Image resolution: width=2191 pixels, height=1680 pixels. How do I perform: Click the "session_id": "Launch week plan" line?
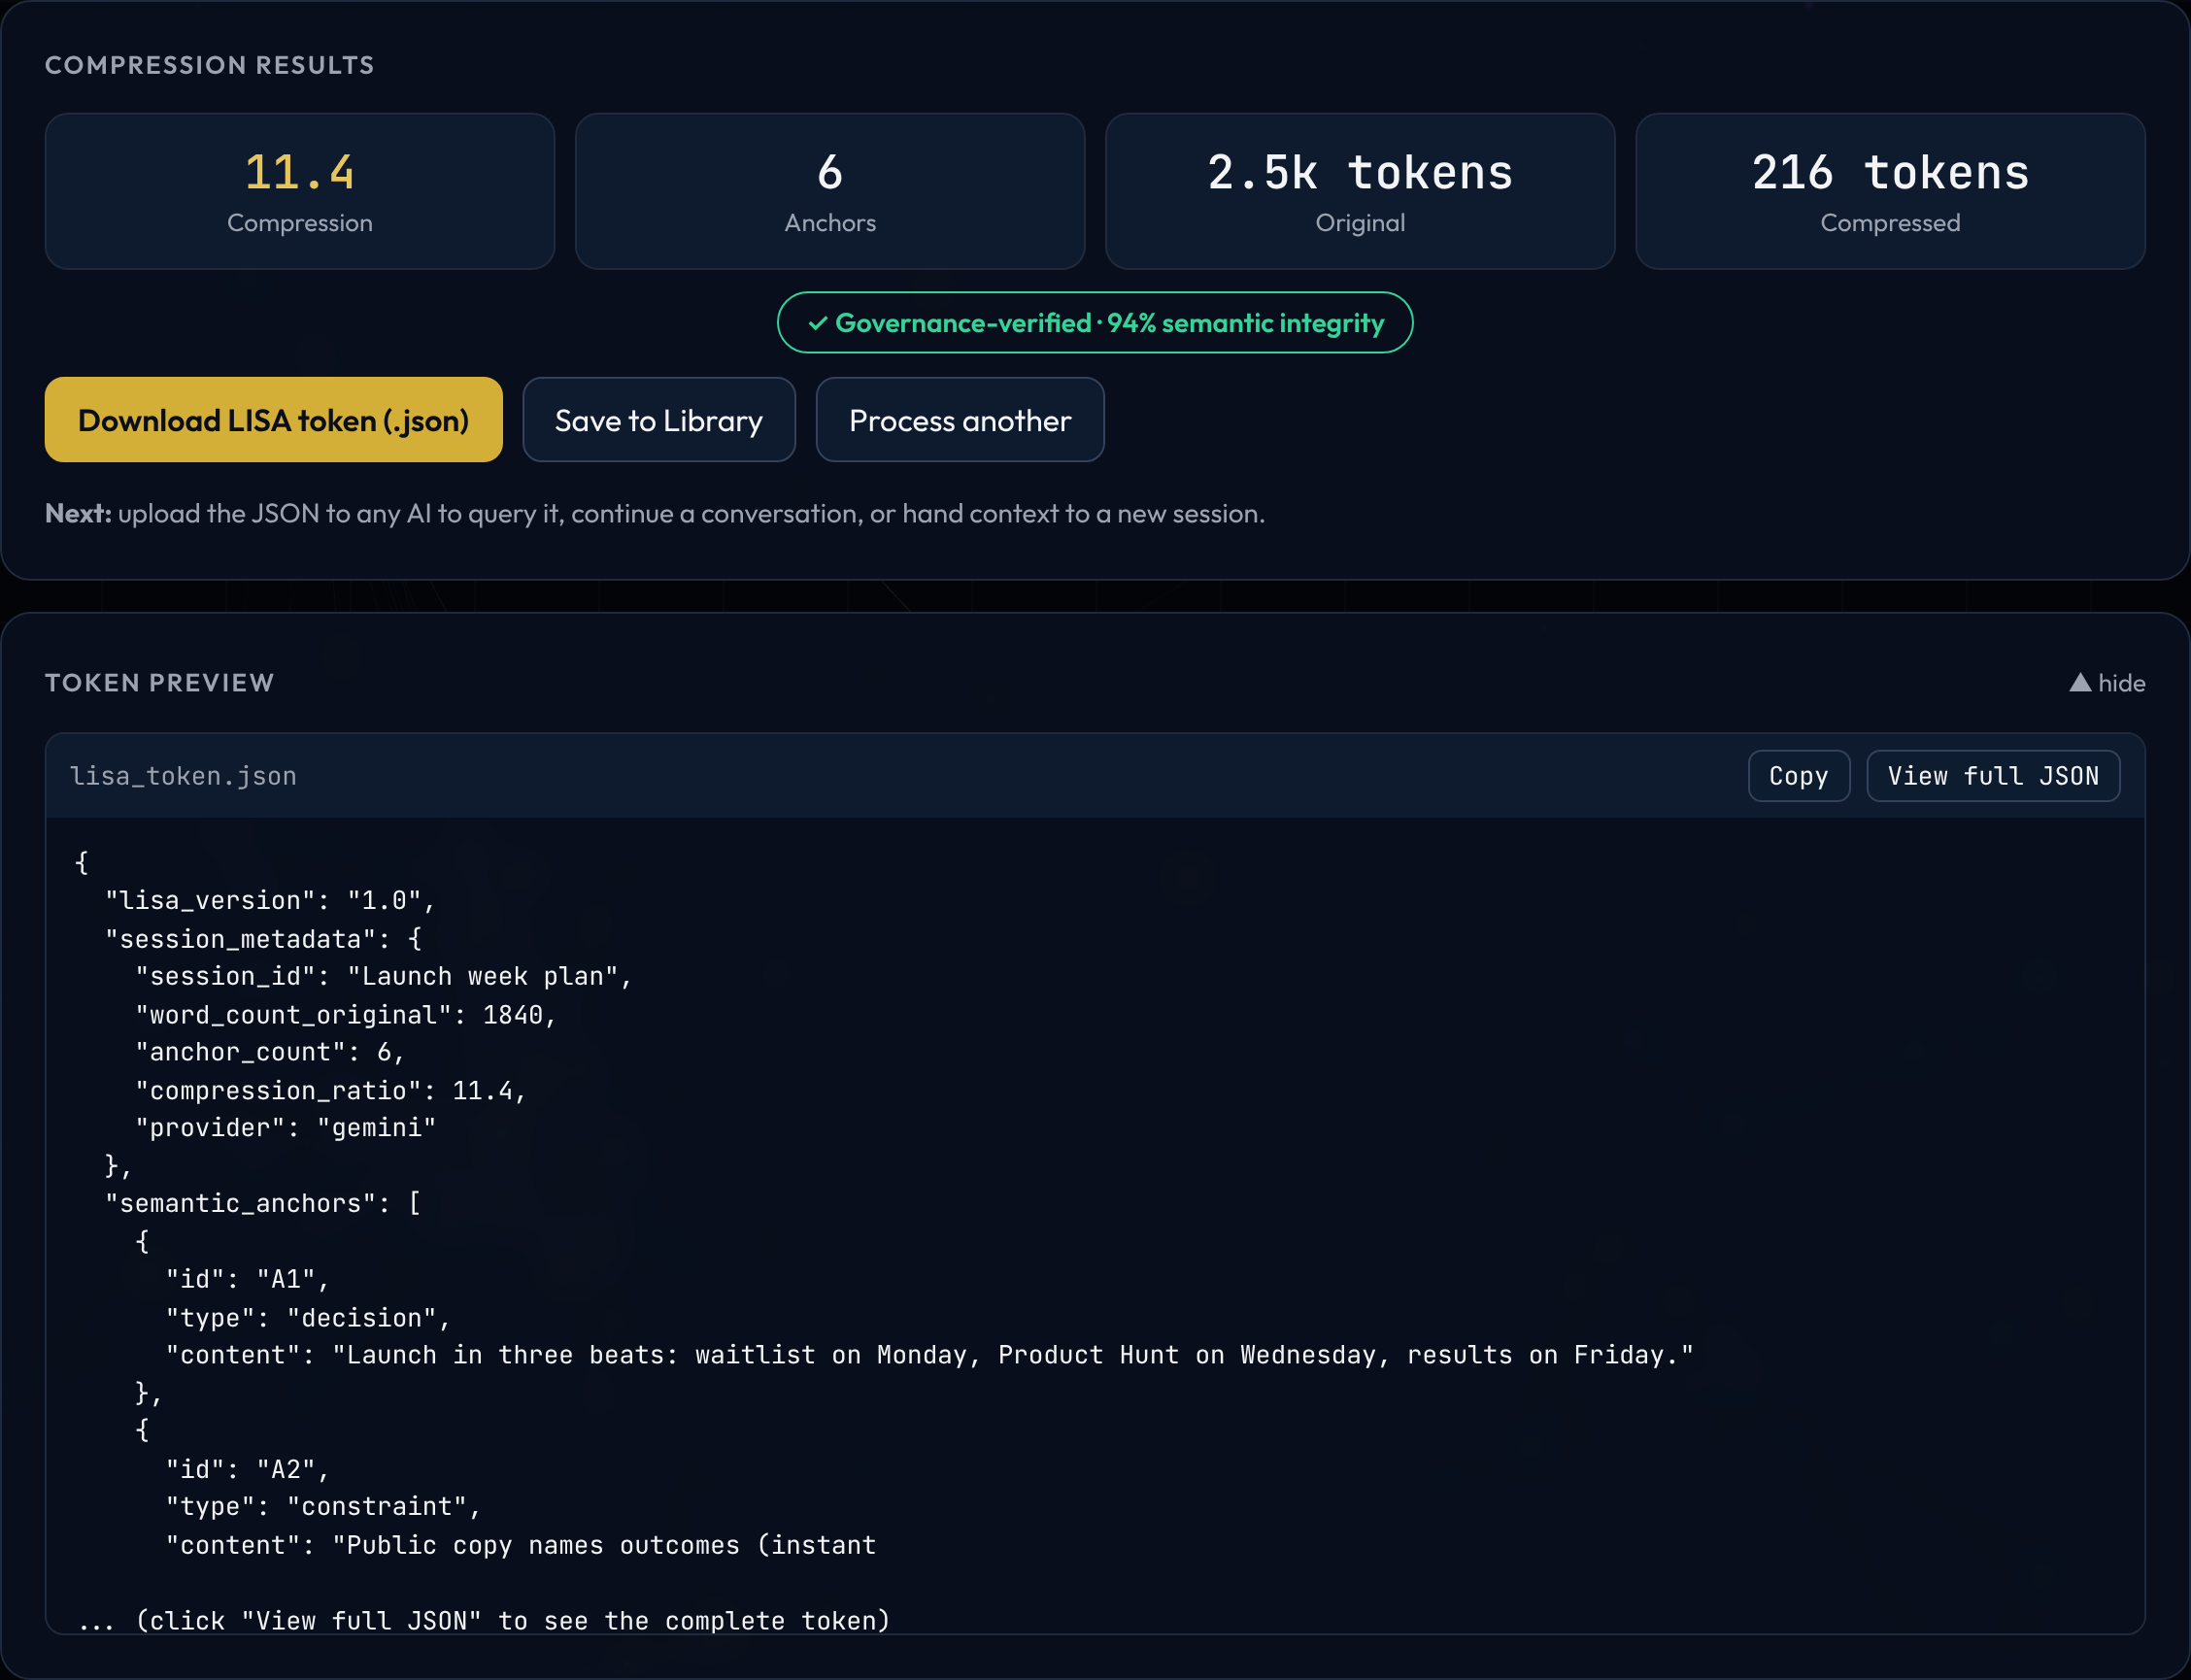(384, 977)
